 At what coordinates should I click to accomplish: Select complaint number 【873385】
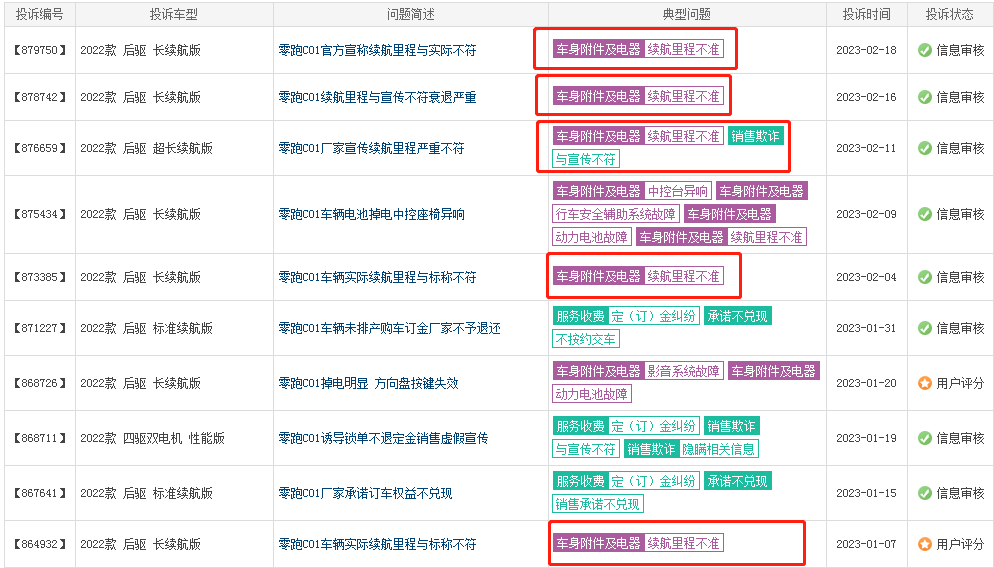point(39,277)
